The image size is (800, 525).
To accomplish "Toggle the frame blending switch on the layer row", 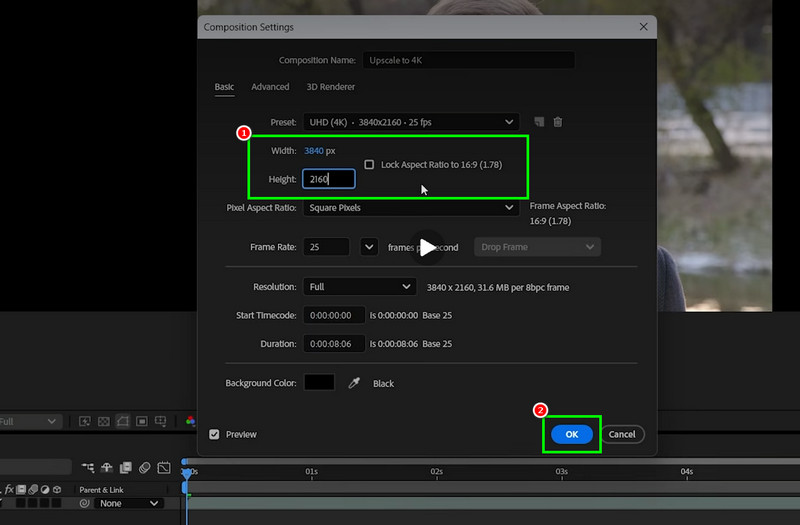I will 21,503.
